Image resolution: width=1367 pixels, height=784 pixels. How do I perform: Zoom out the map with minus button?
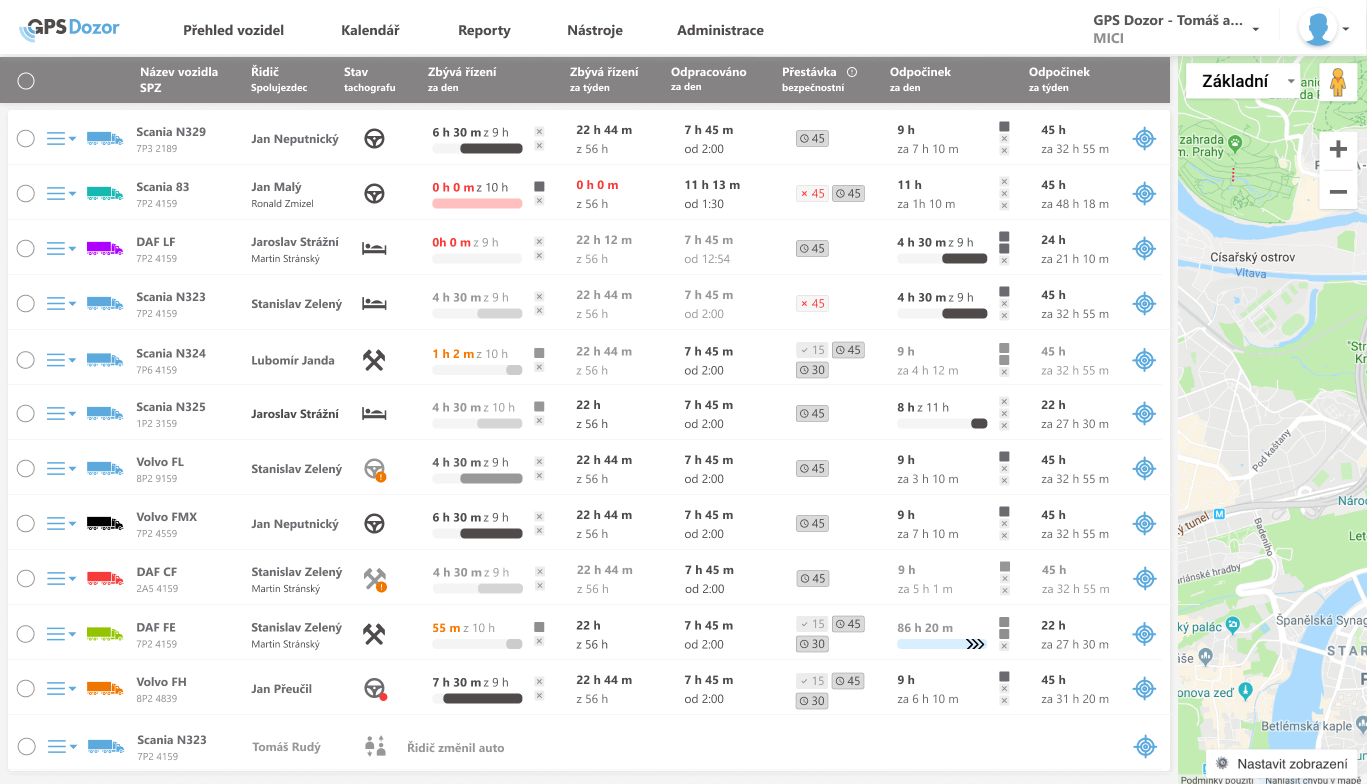pyautogui.click(x=1338, y=191)
